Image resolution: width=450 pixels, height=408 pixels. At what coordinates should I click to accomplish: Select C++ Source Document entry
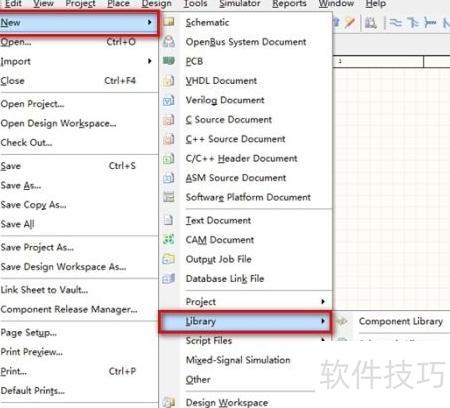coord(235,139)
